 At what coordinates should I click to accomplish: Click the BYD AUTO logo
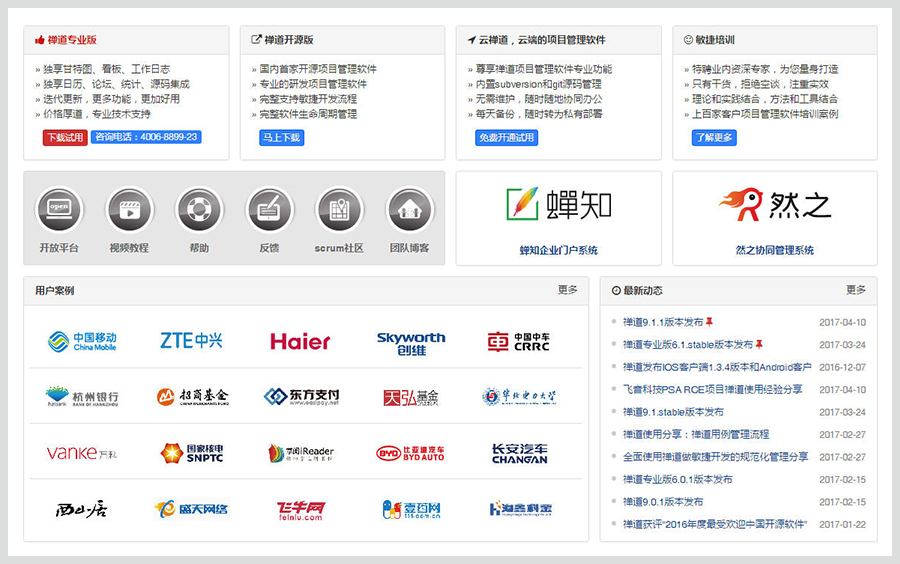coord(410,453)
